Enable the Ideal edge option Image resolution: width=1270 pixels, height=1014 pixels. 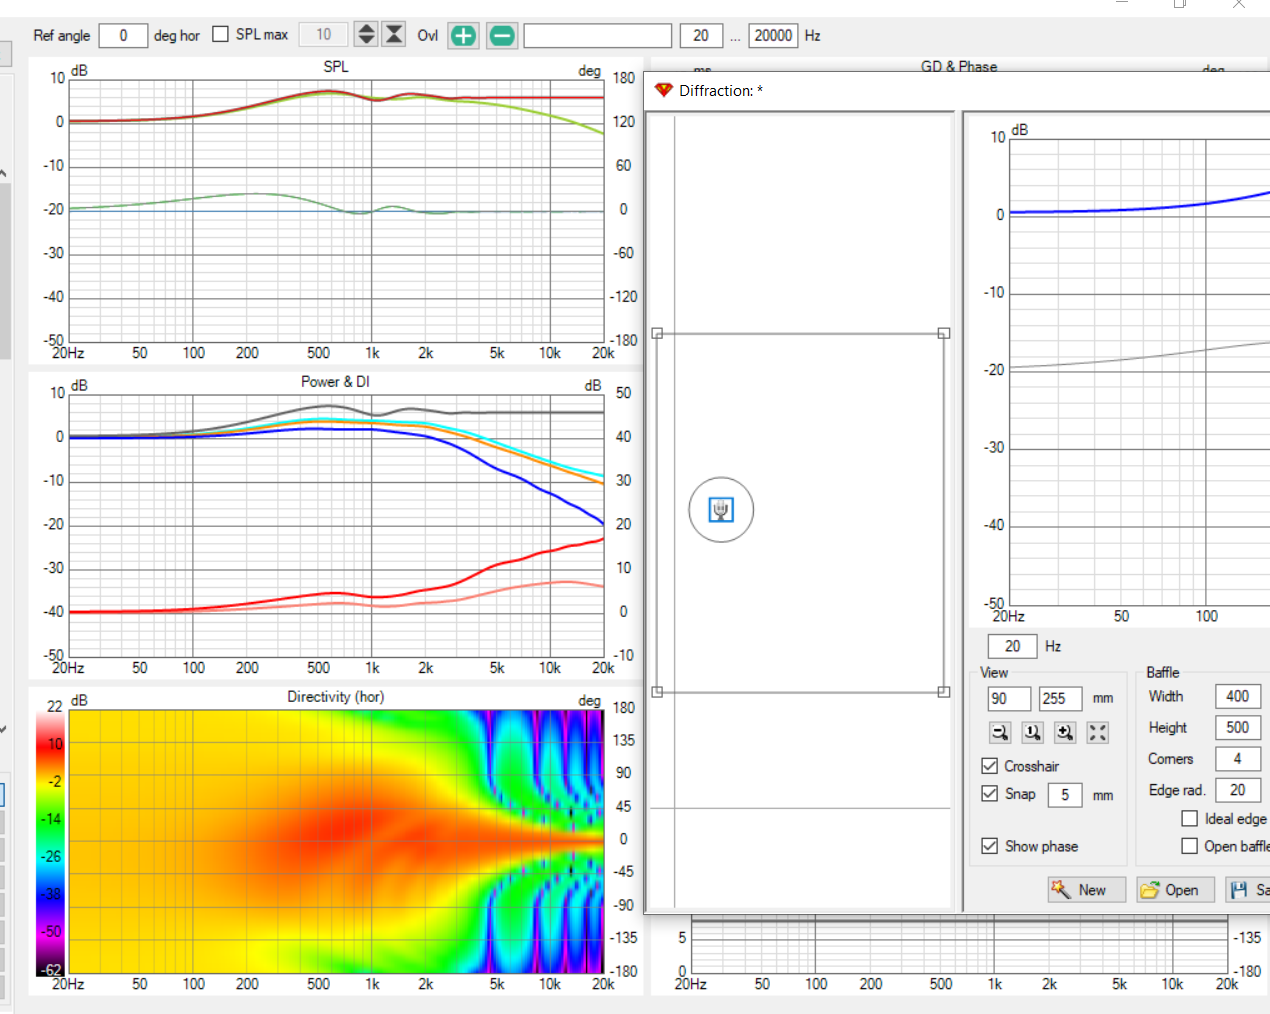click(x=1190, y=818)
